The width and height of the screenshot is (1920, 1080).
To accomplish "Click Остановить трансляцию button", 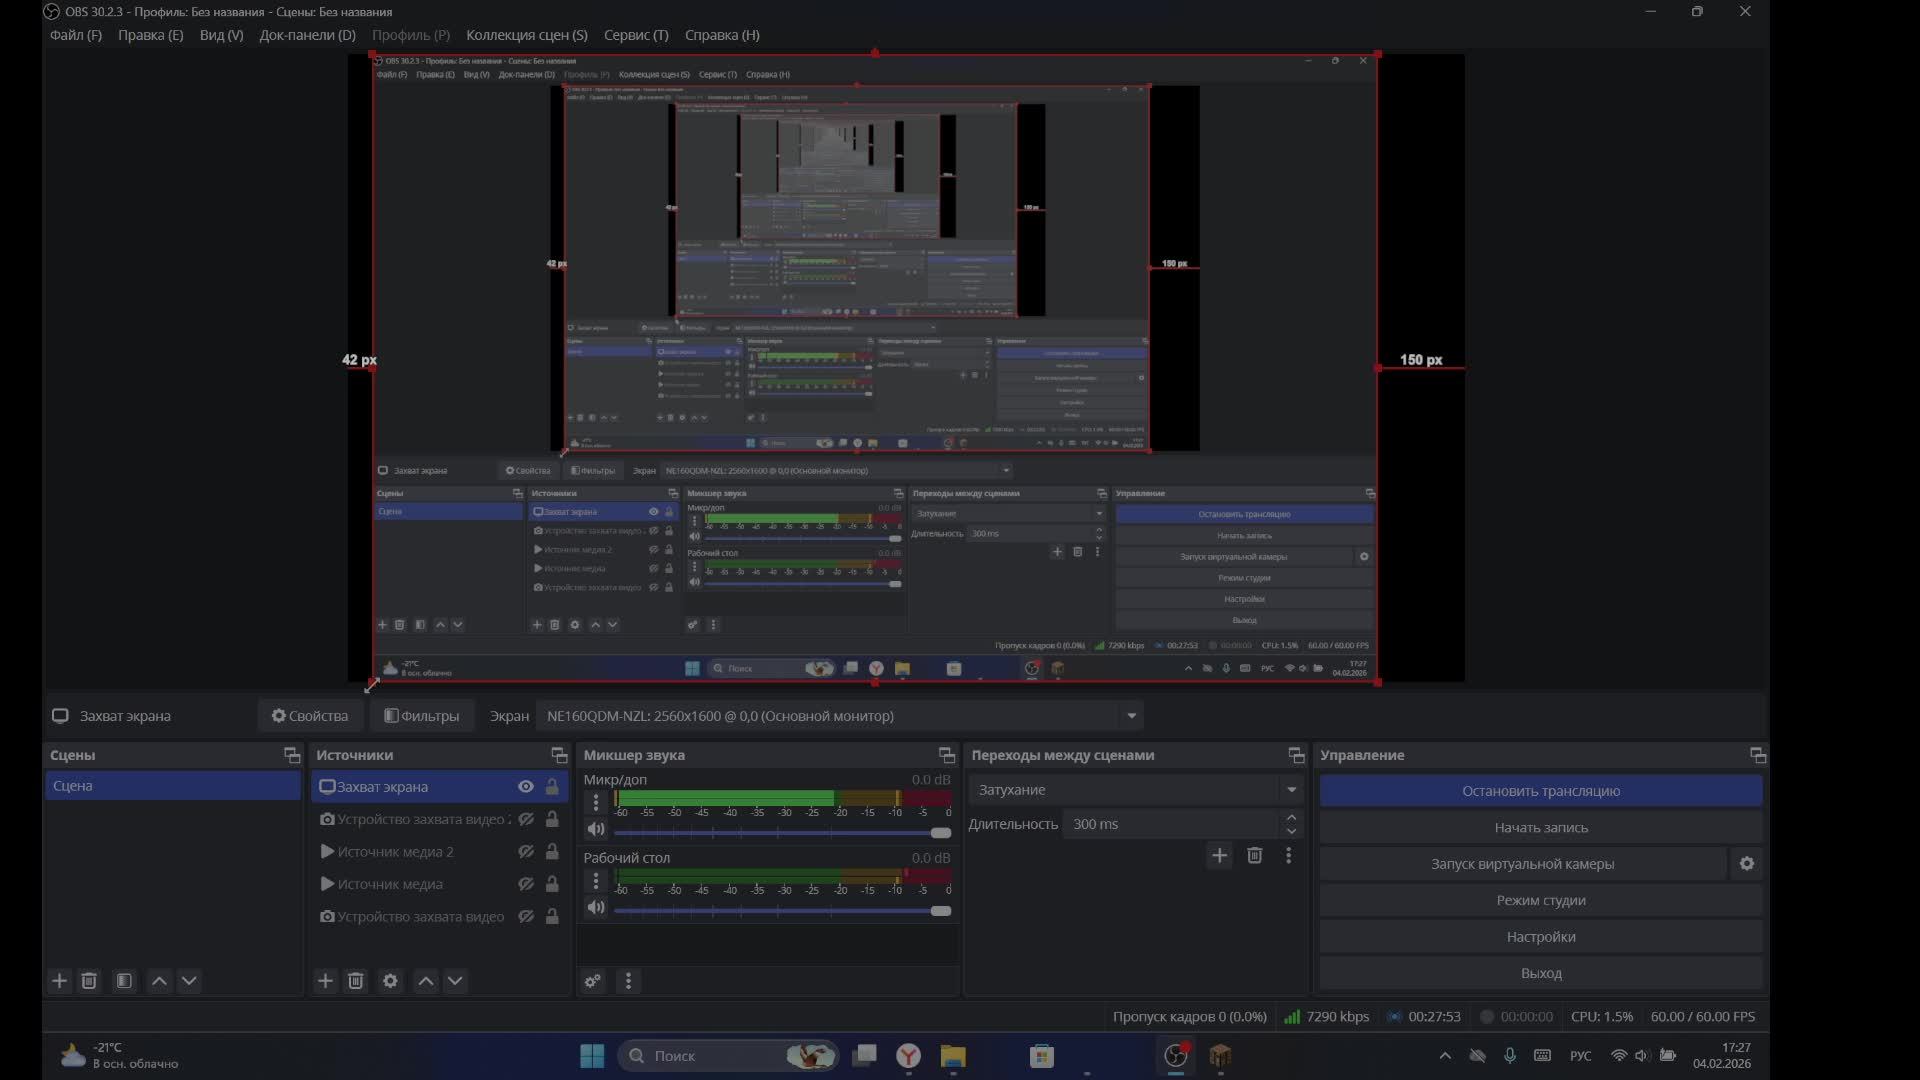I will tap(1540, 791).
